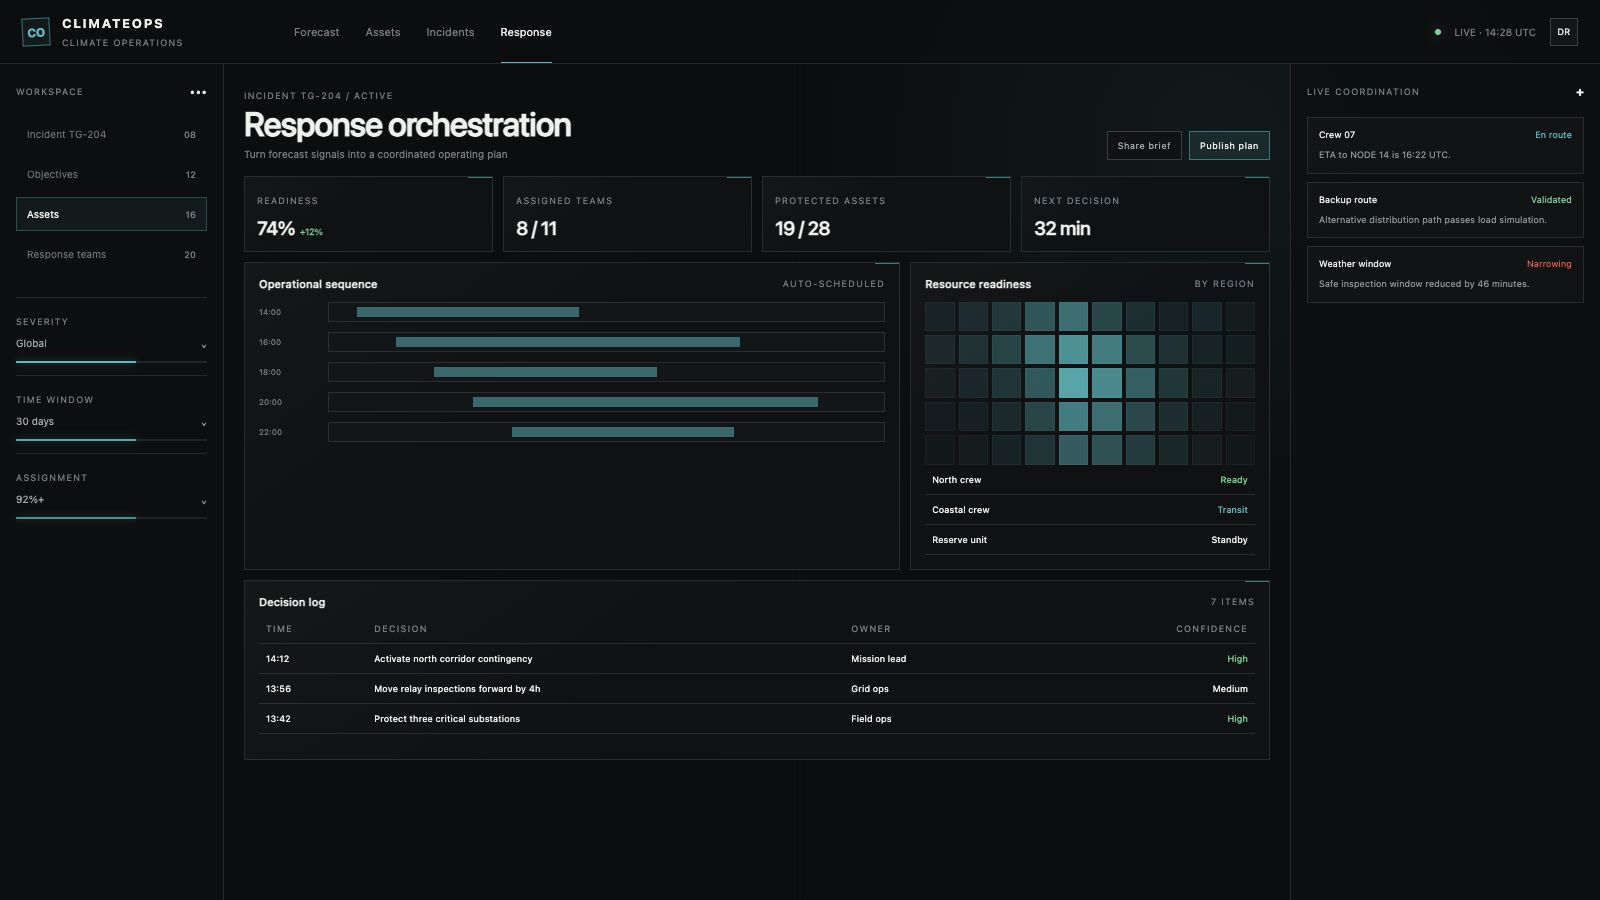Click the ClimateOps CO logo icon
The image size is (1600, 900).
(36, 32)
